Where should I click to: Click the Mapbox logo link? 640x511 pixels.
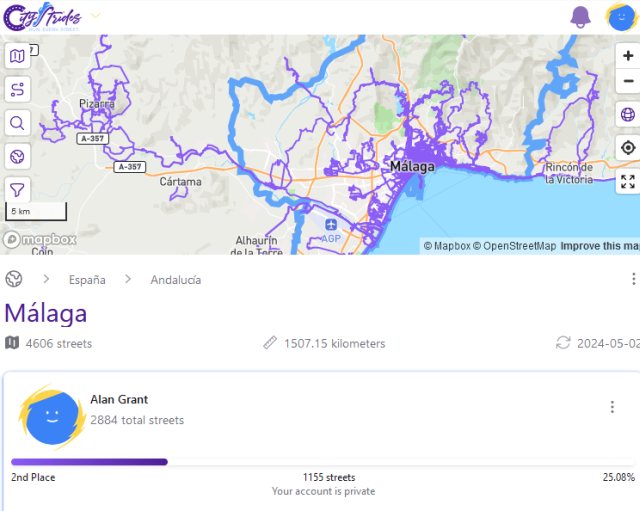[40, 240]
